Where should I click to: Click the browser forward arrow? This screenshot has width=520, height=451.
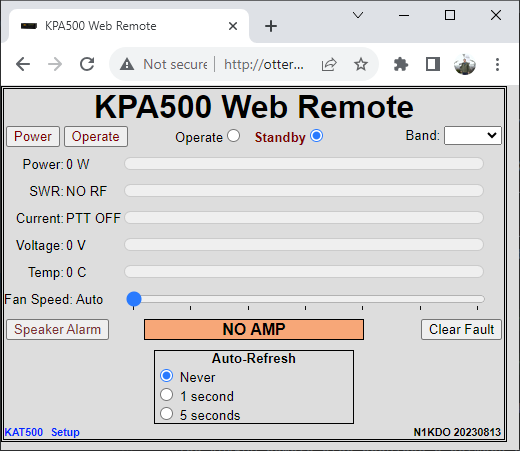[x=55, y=64]
